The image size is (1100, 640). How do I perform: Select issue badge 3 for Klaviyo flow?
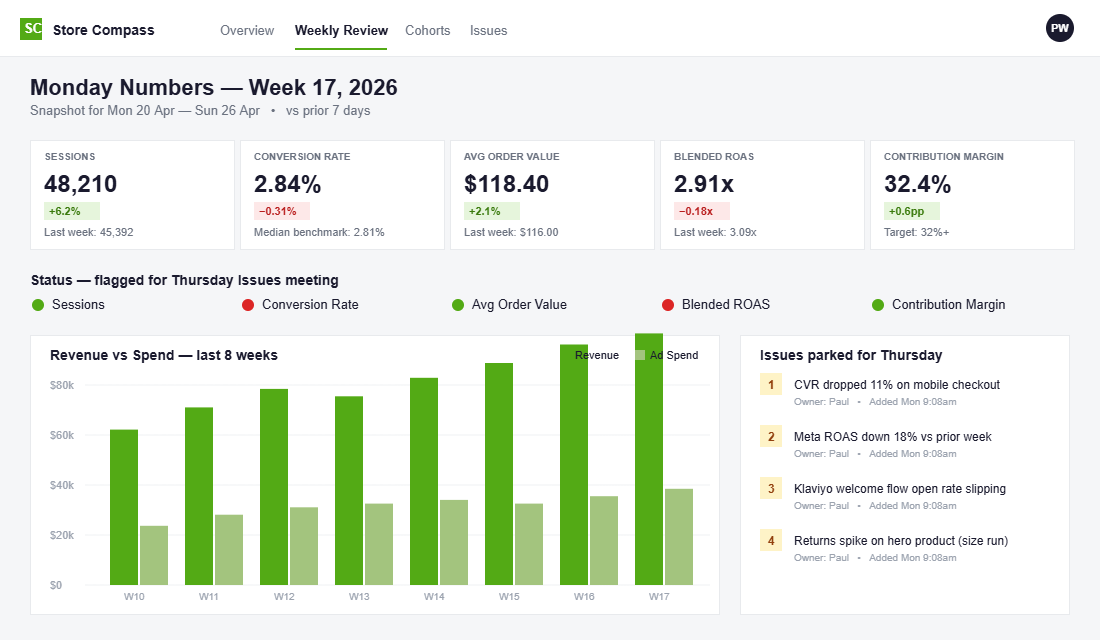pyautogui.click(x=770, y=488)
